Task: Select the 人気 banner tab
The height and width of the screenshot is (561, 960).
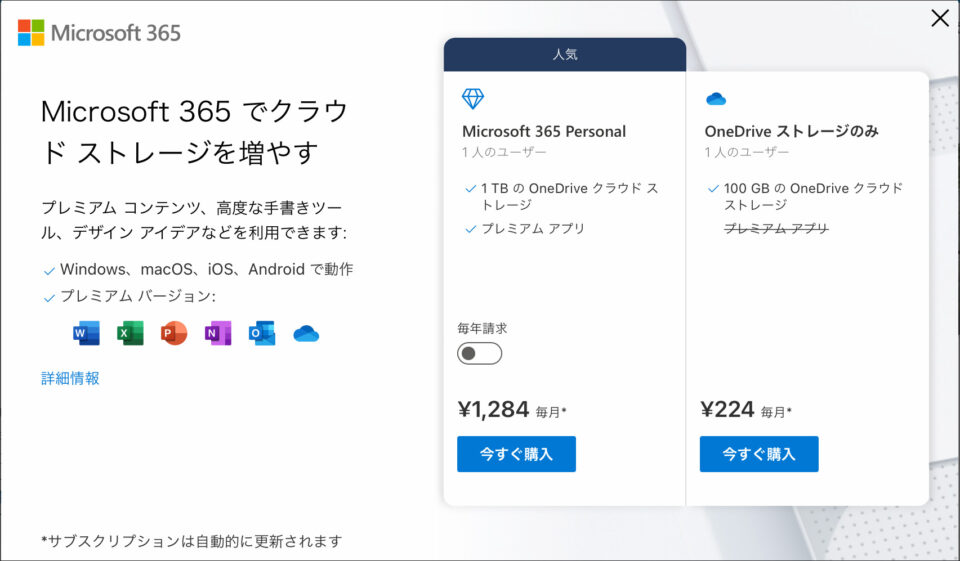Action: click(564, 55)
